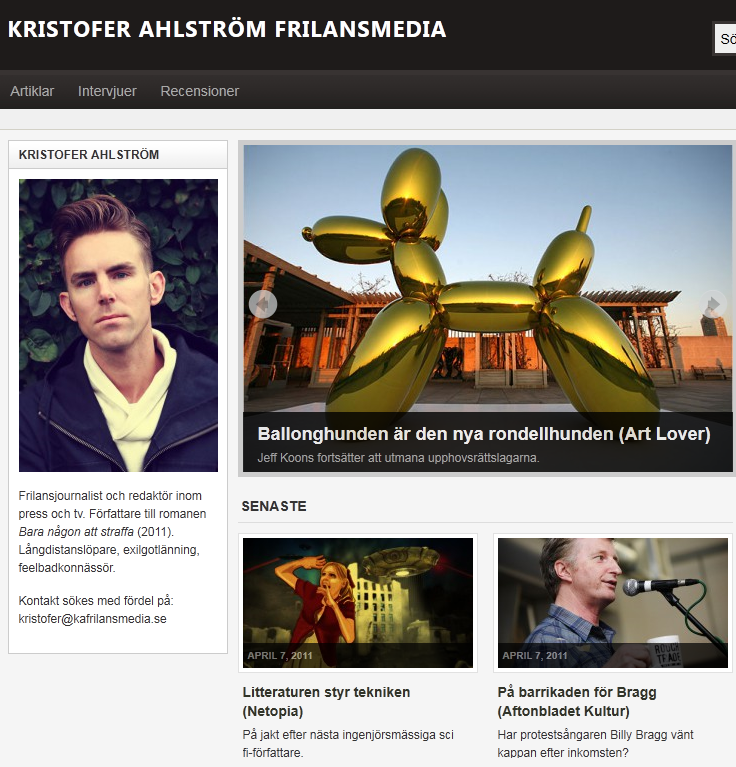Screen dimensions: 736x767
Task: Open the Artiklar menu item
Action: coord(32,91)
